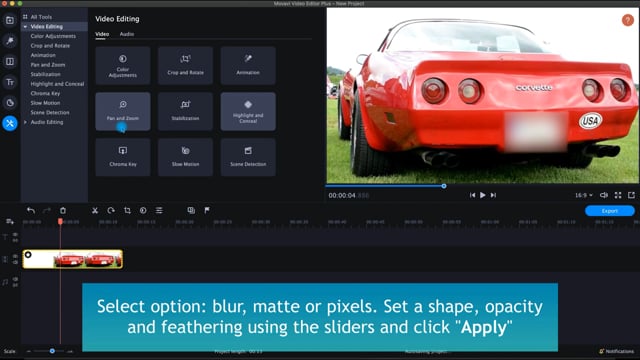Open color adjustments from timeline toolbar
Screen dimensions: 640x360
click(x=143, y=210)
